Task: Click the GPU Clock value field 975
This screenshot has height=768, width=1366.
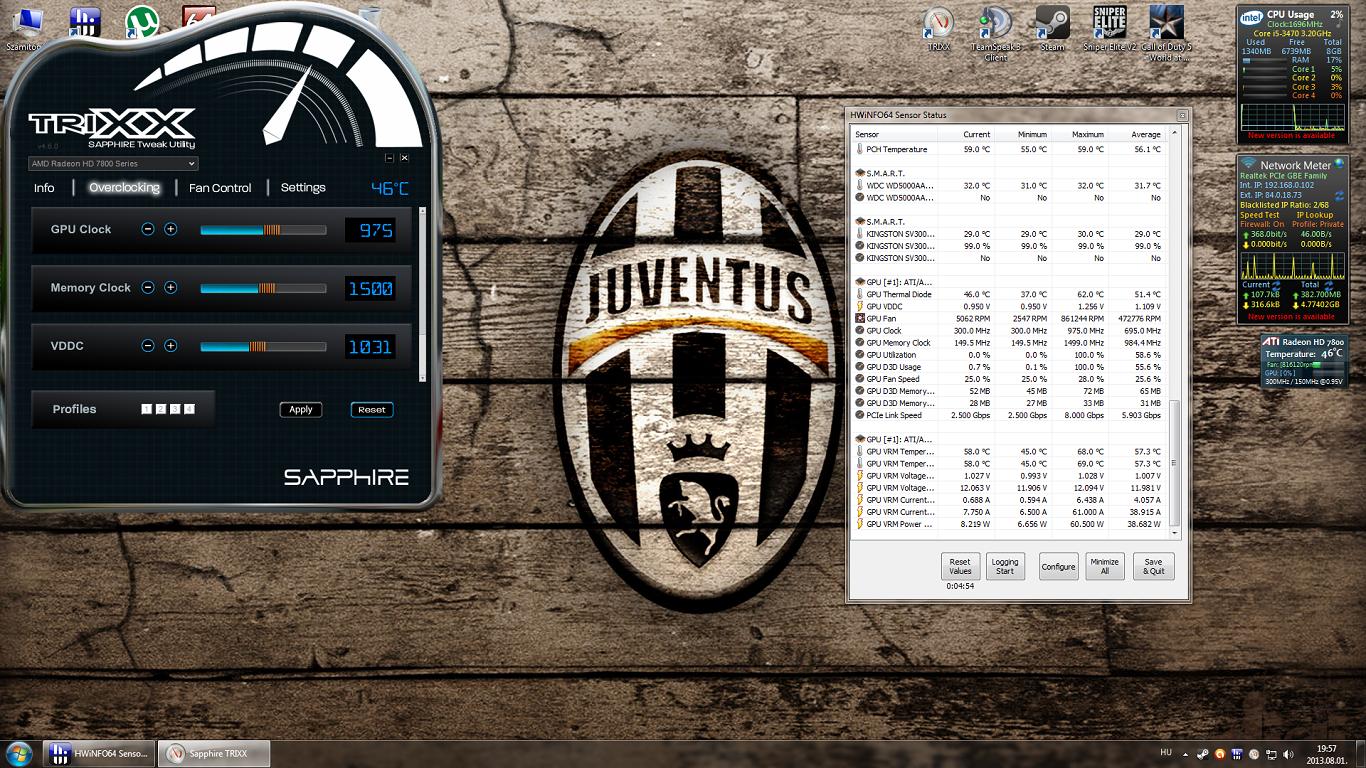Action: (370, 230)
